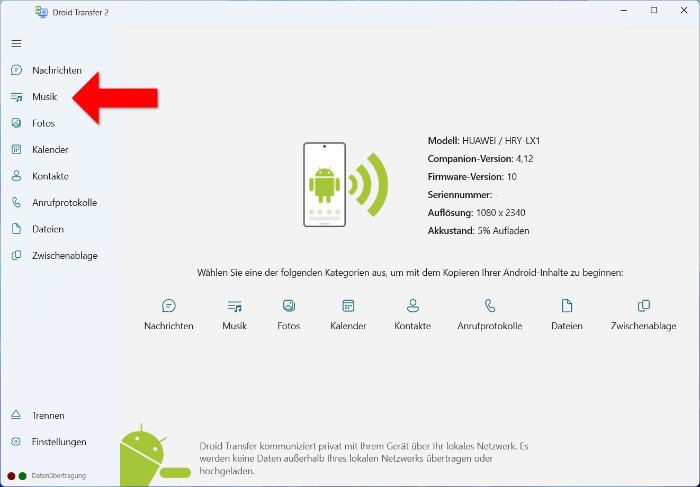Click the Zwischenablage clipboard icon in sidebar

click(x=17, y=255)
